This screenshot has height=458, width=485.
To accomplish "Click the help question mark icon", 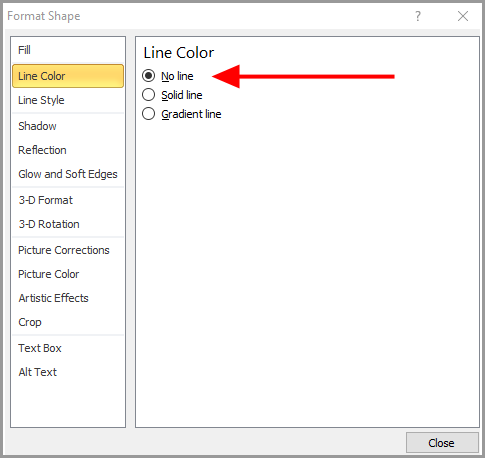I will (x=418, y=16).
